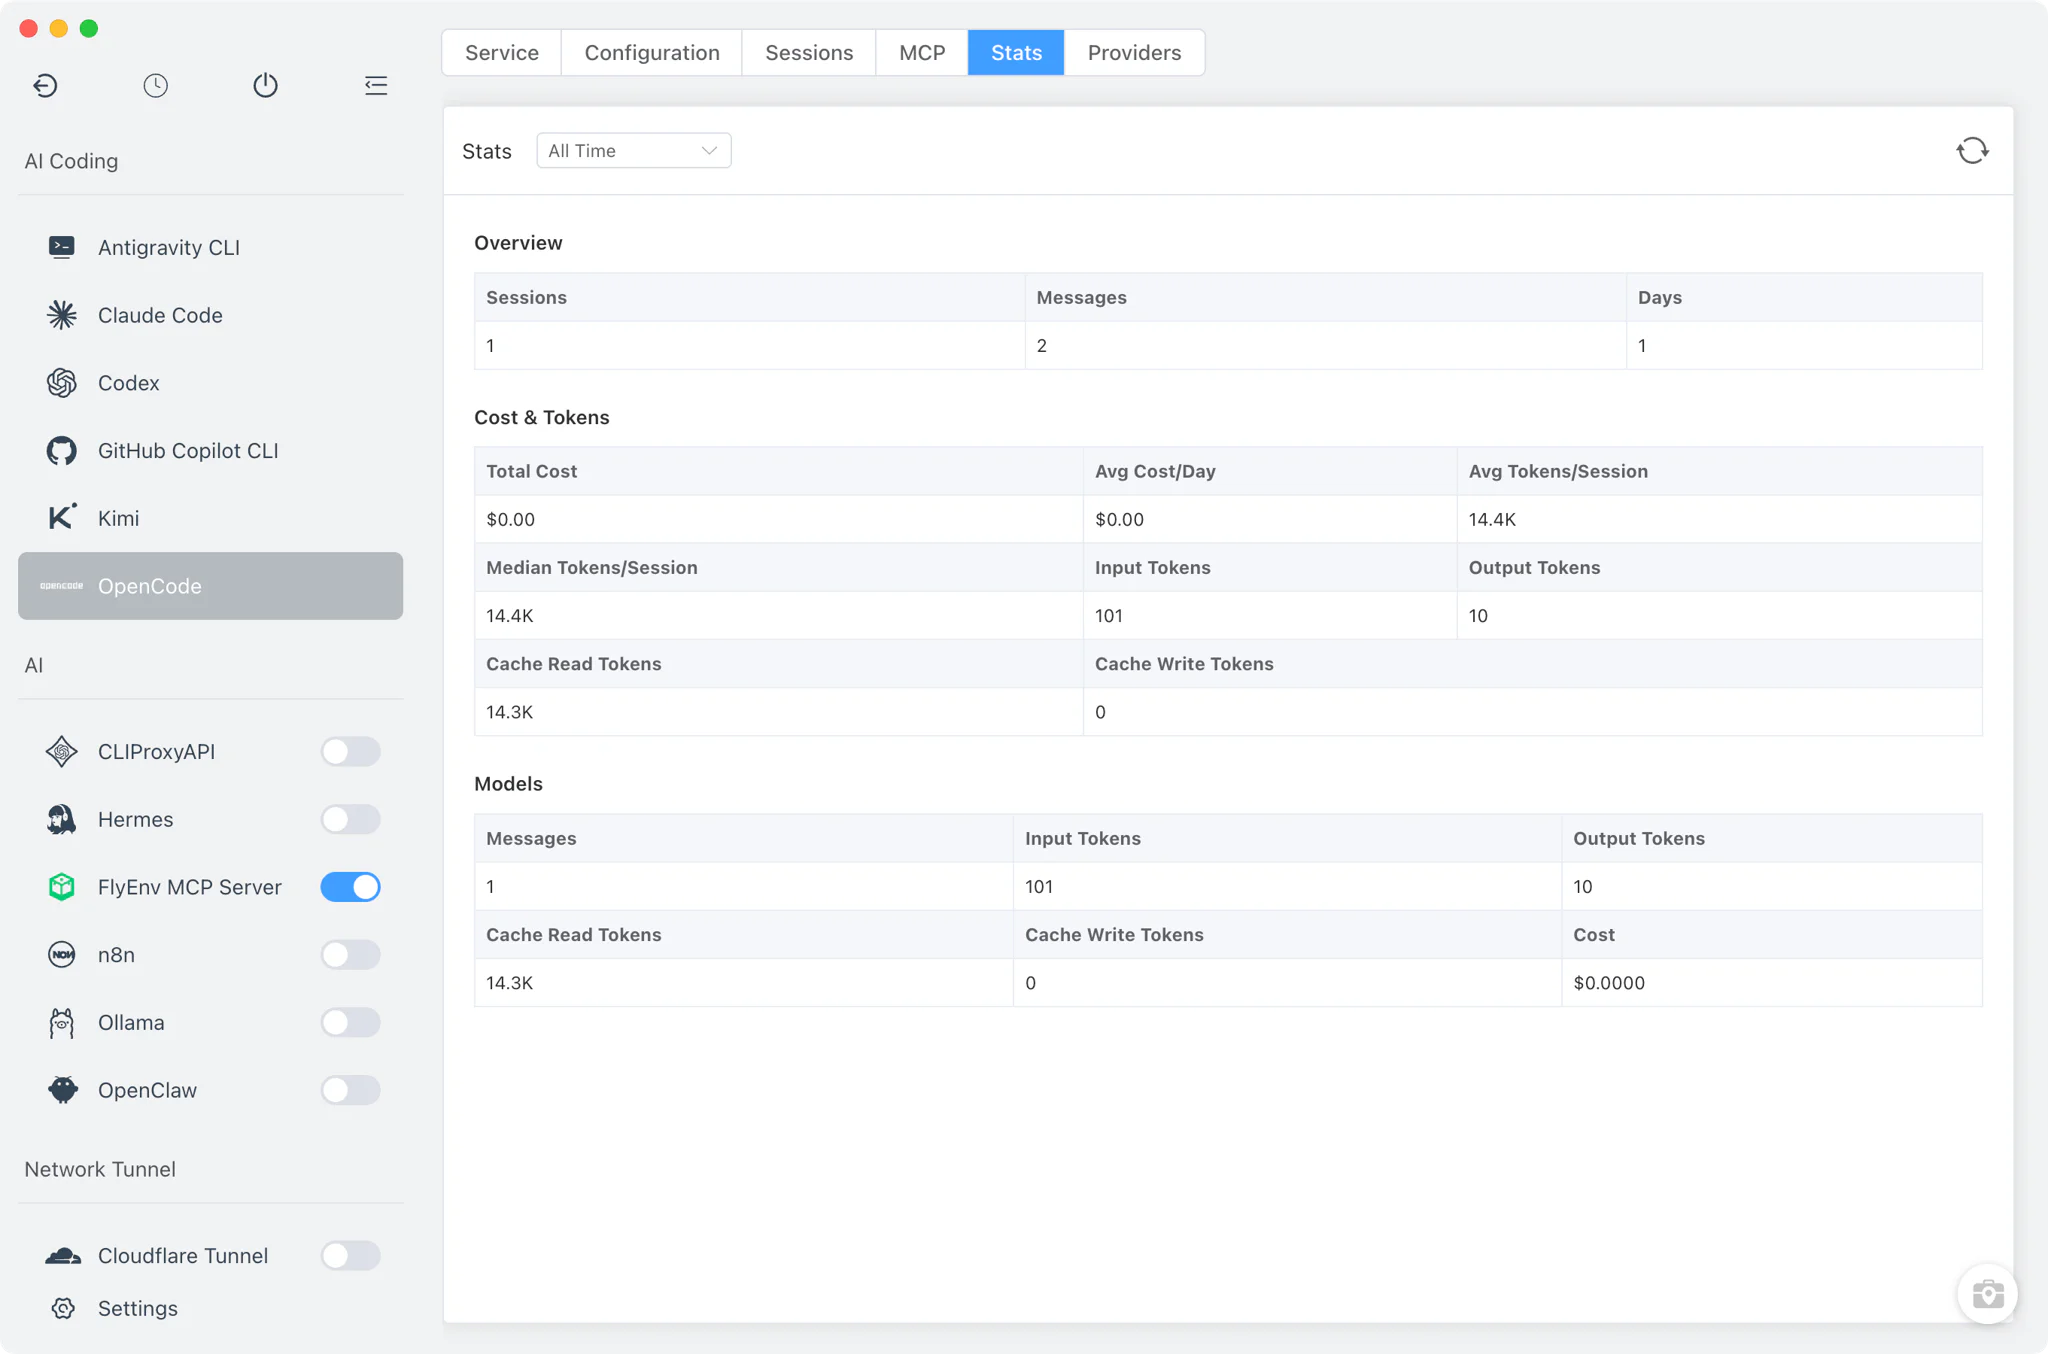The height and width of the screenshot is (1354, 2048).
Task: Click the Cost value $0.0000
Action: coord(1609,983)
